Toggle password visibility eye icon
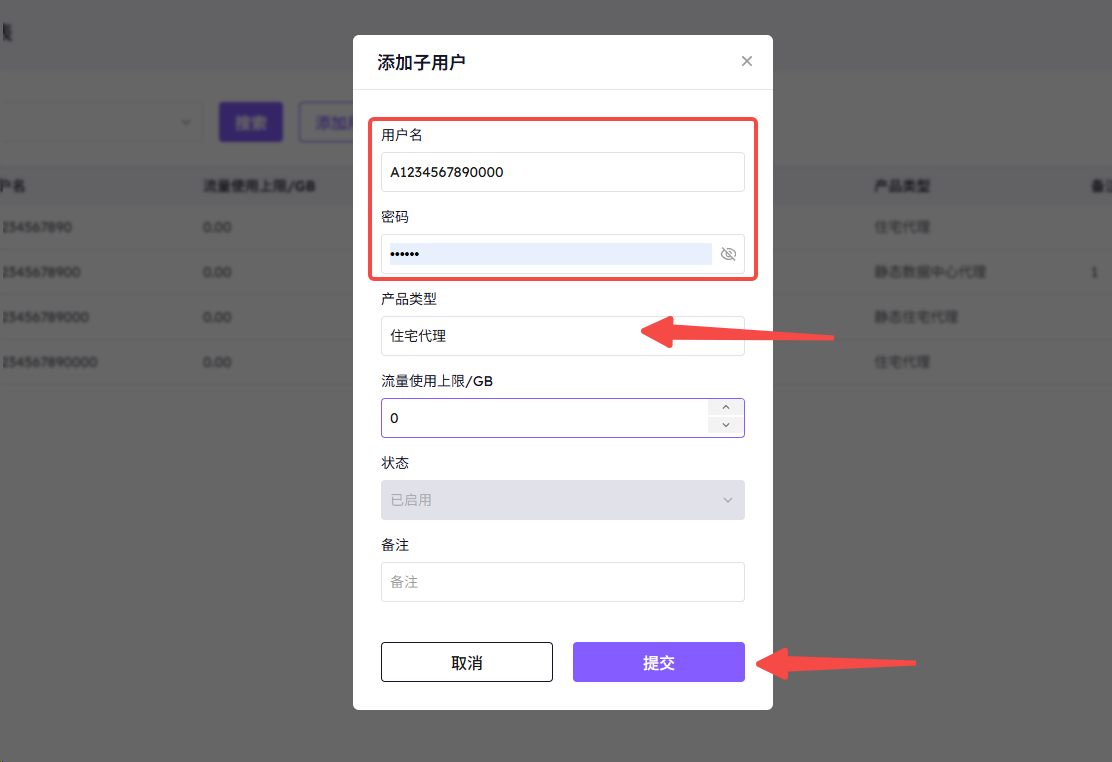1112x762 pixels. [x=728, y=254]
